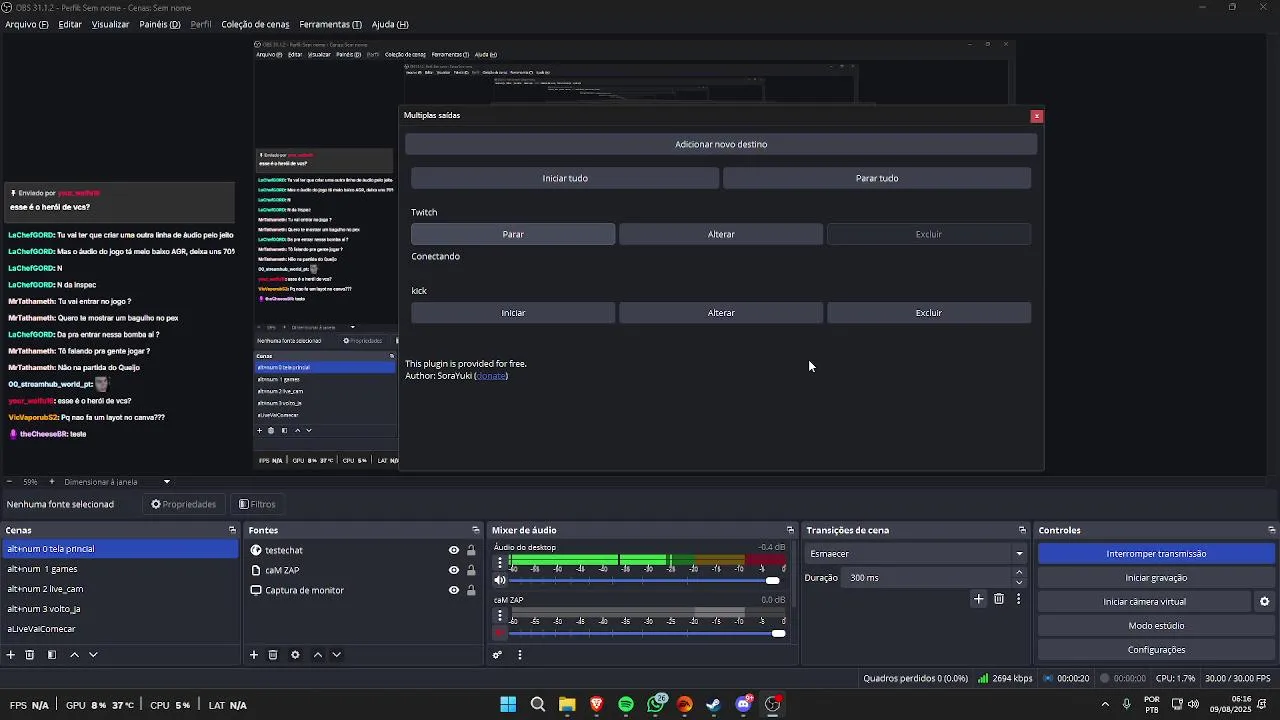The height and width of the screenshot is (720, 1280).
Task: Move scene up with arrow icon
Action: click(74, 655)
